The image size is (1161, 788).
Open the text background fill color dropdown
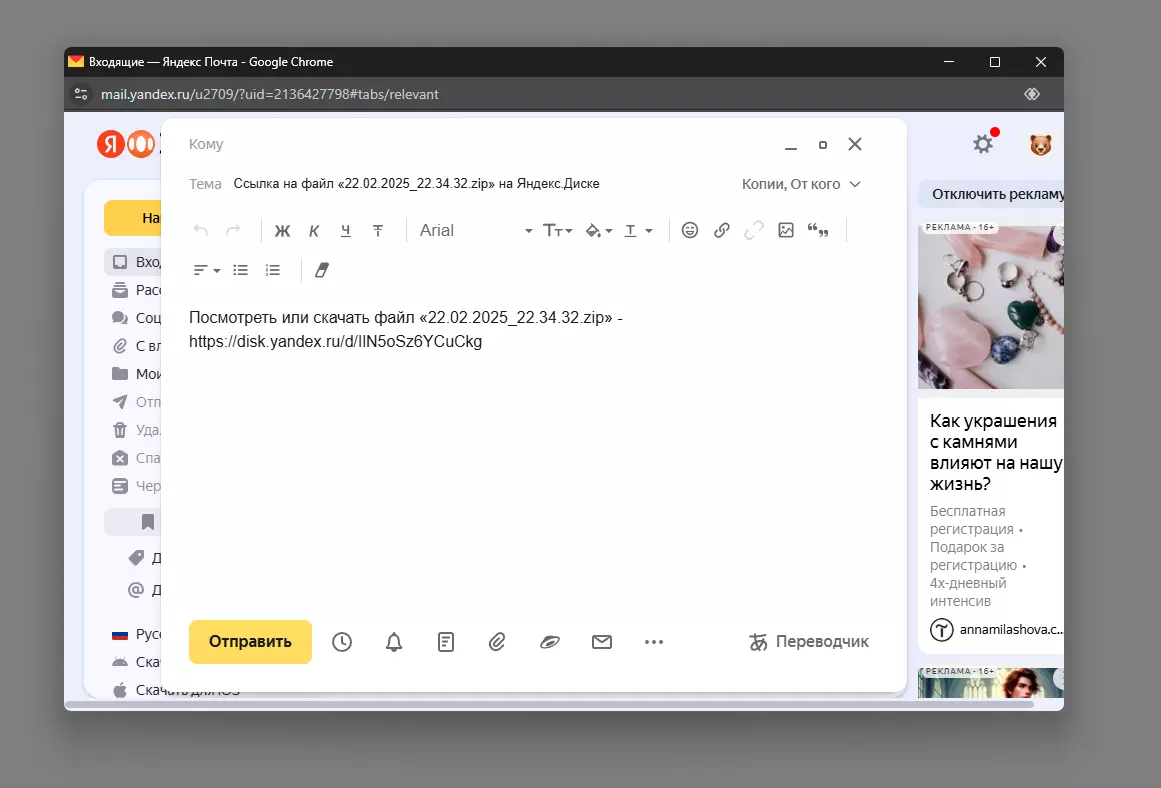pyautogui.click(x=598, y=230)
